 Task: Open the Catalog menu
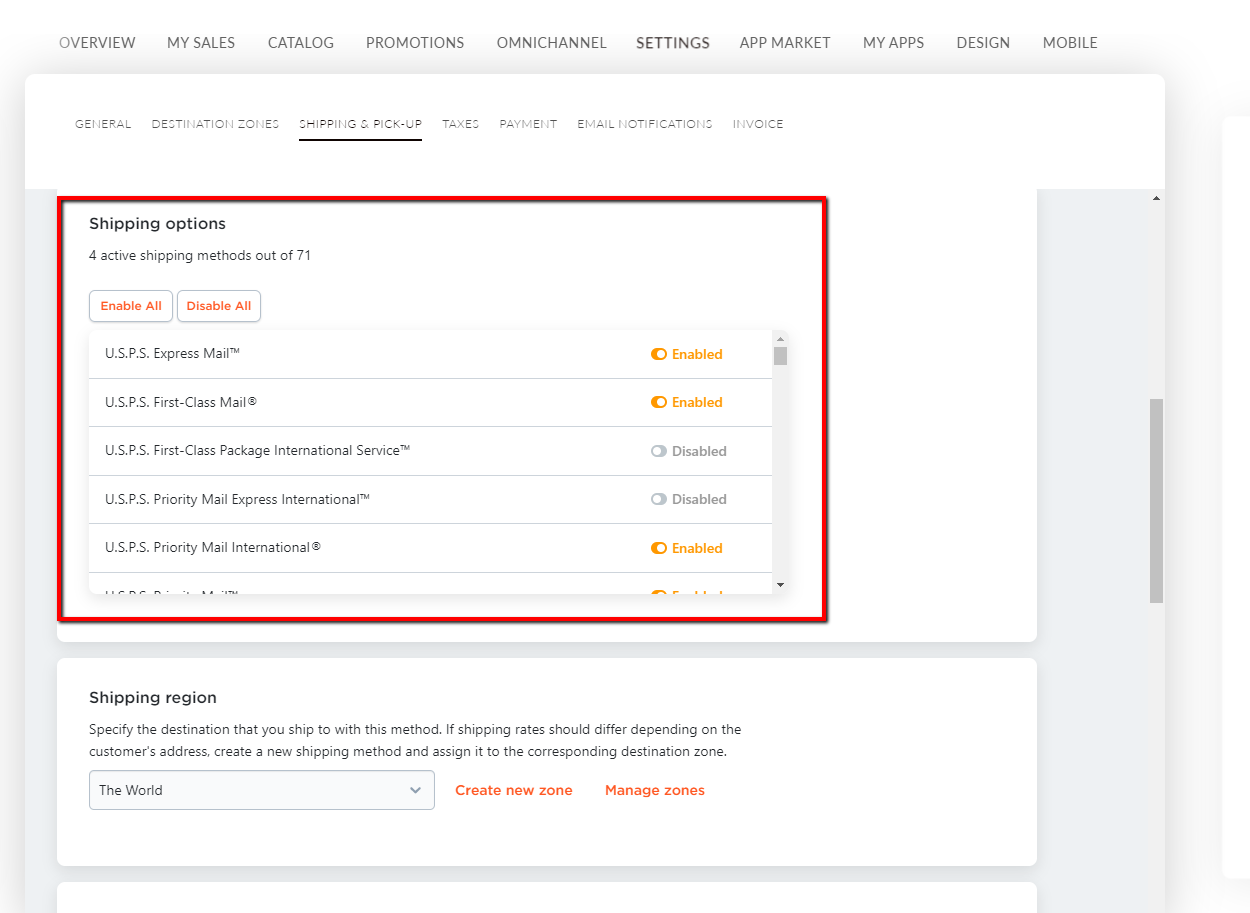[x=301, y=43]
